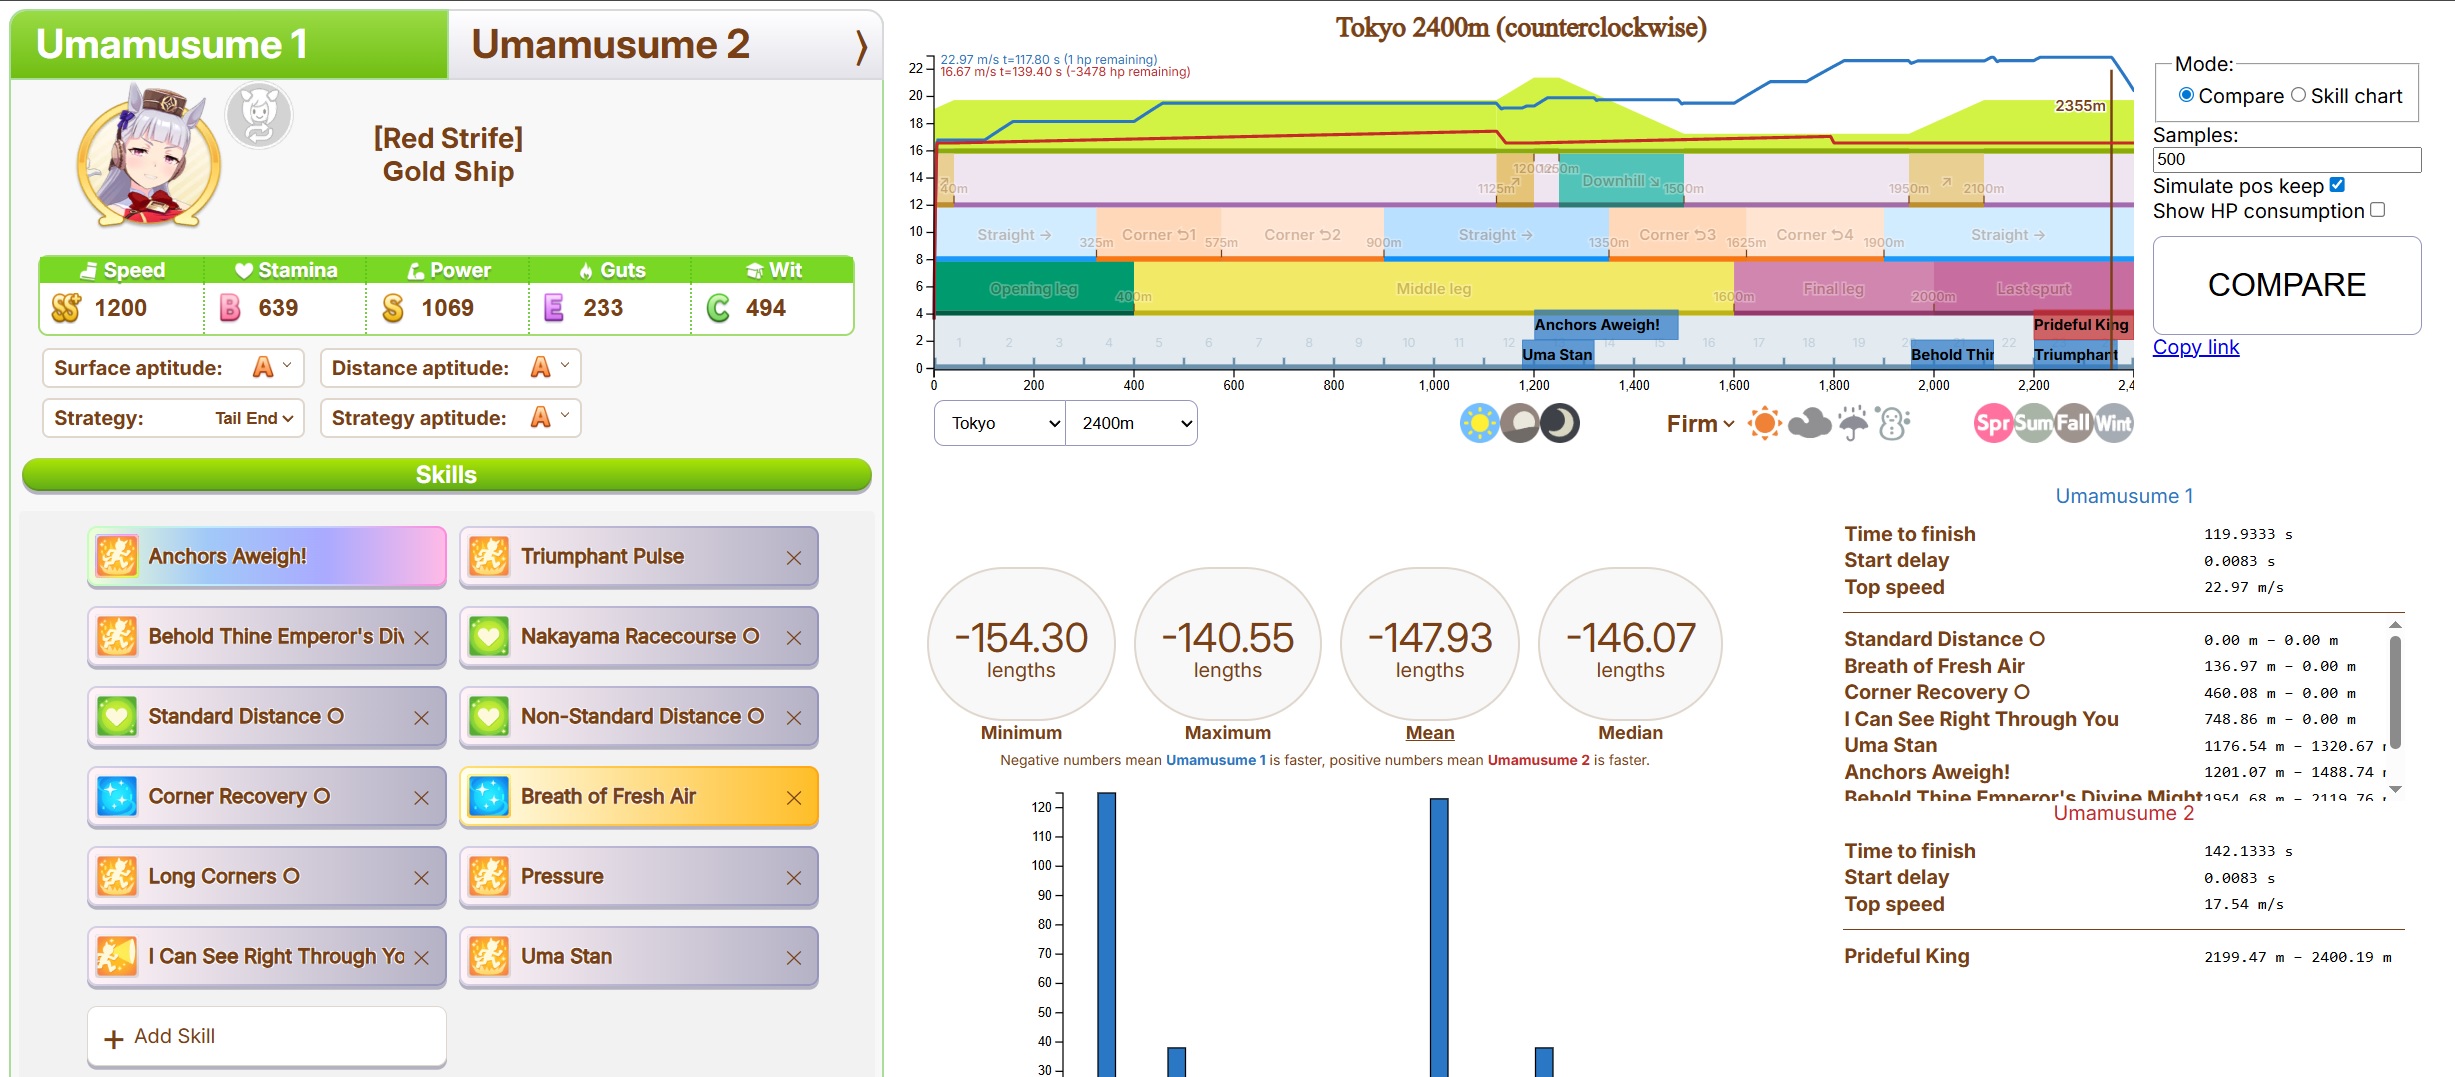
Task: Remove the Corner Recovery skill
Action: [x=422, y=798]
